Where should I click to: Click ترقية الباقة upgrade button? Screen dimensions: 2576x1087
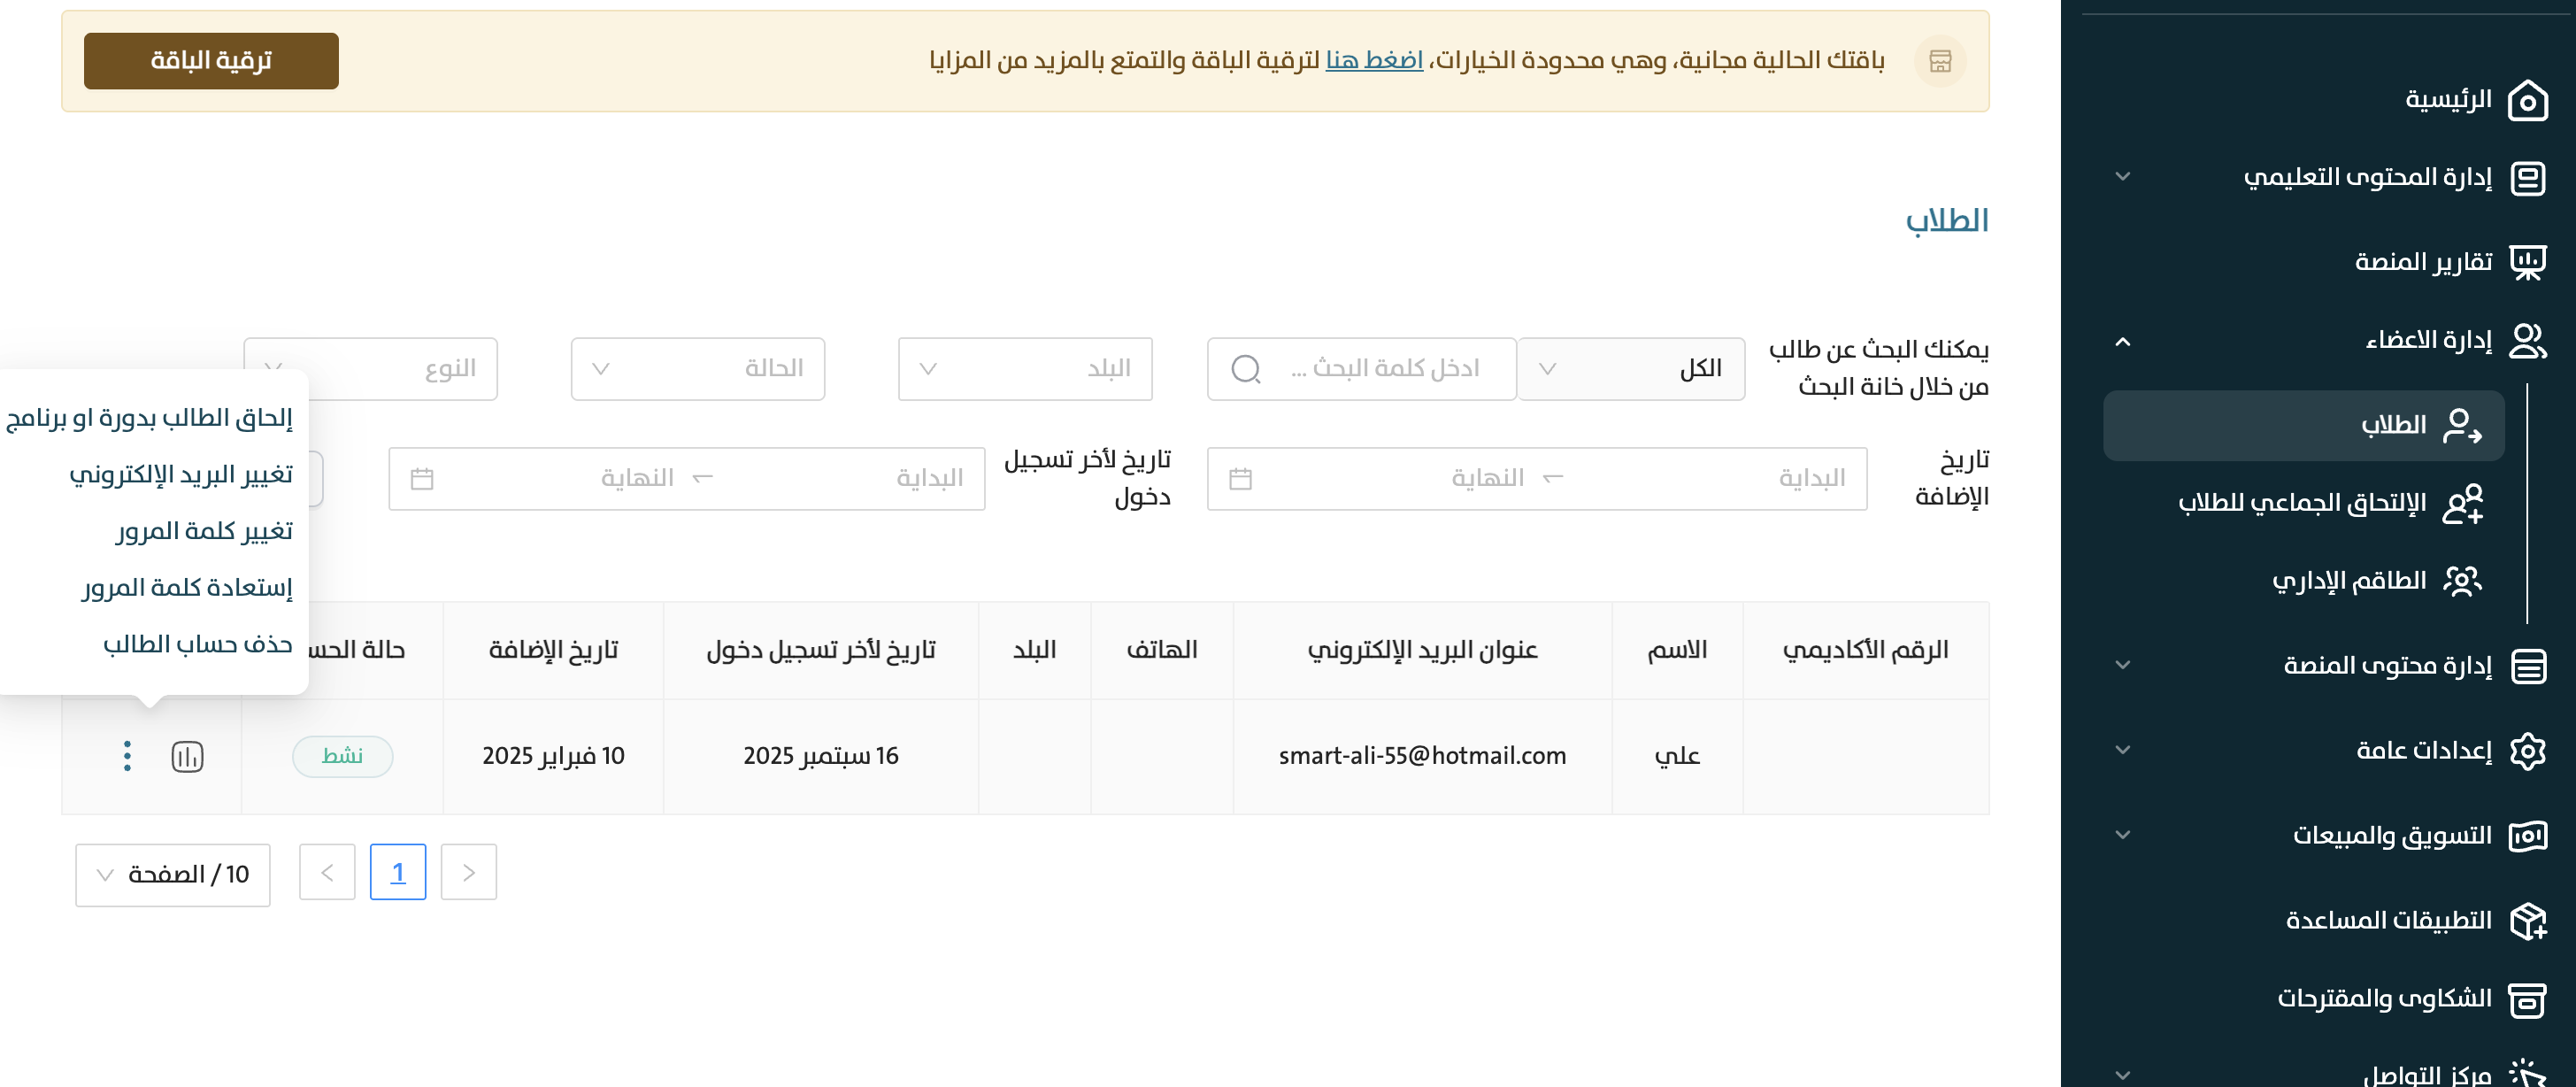click(x=211, y=61)
